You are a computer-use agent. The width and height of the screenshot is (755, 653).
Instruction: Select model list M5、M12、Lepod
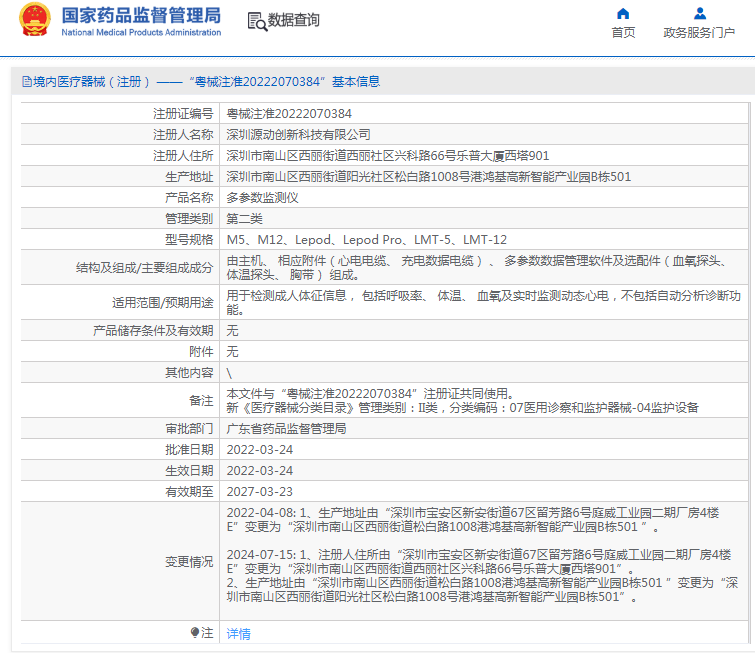pos(366,240)
